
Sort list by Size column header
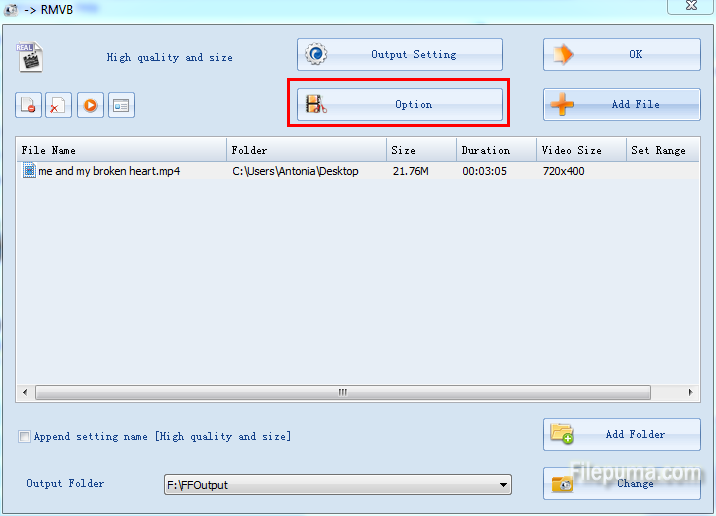[420, 150]
